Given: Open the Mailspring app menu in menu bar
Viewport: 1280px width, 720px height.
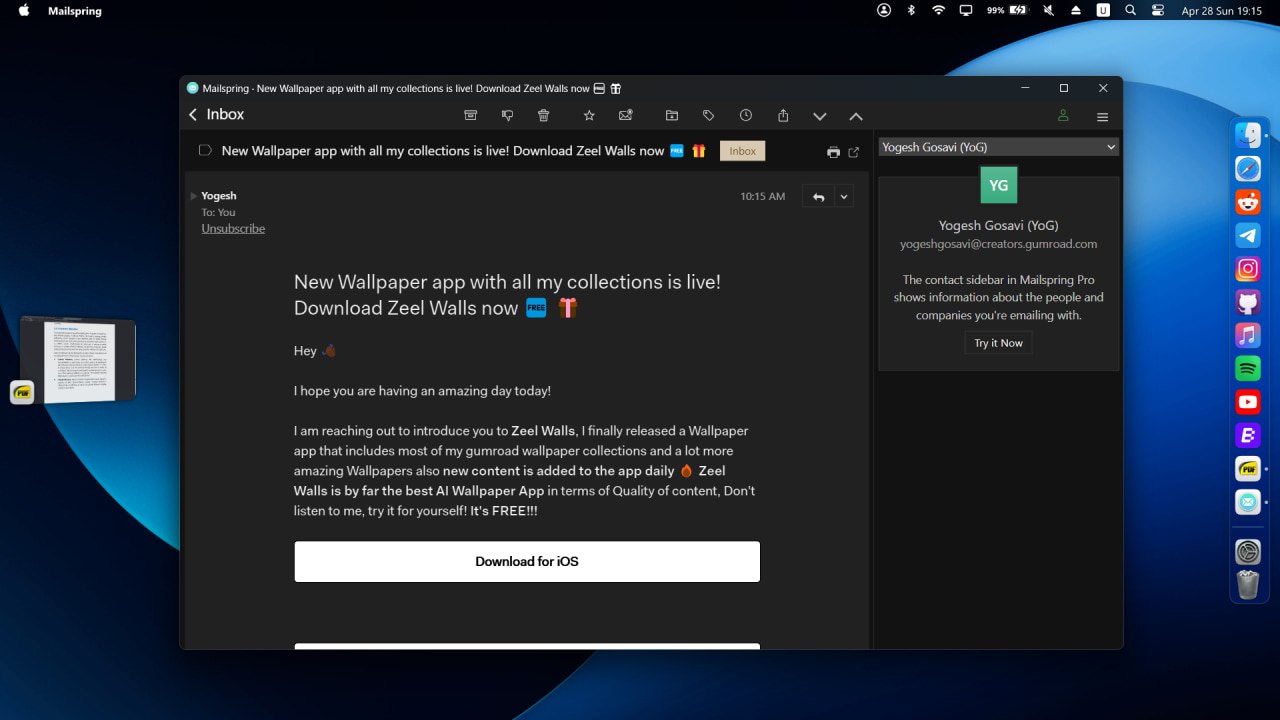Looking at the screenshot, I should pos(75,11).
